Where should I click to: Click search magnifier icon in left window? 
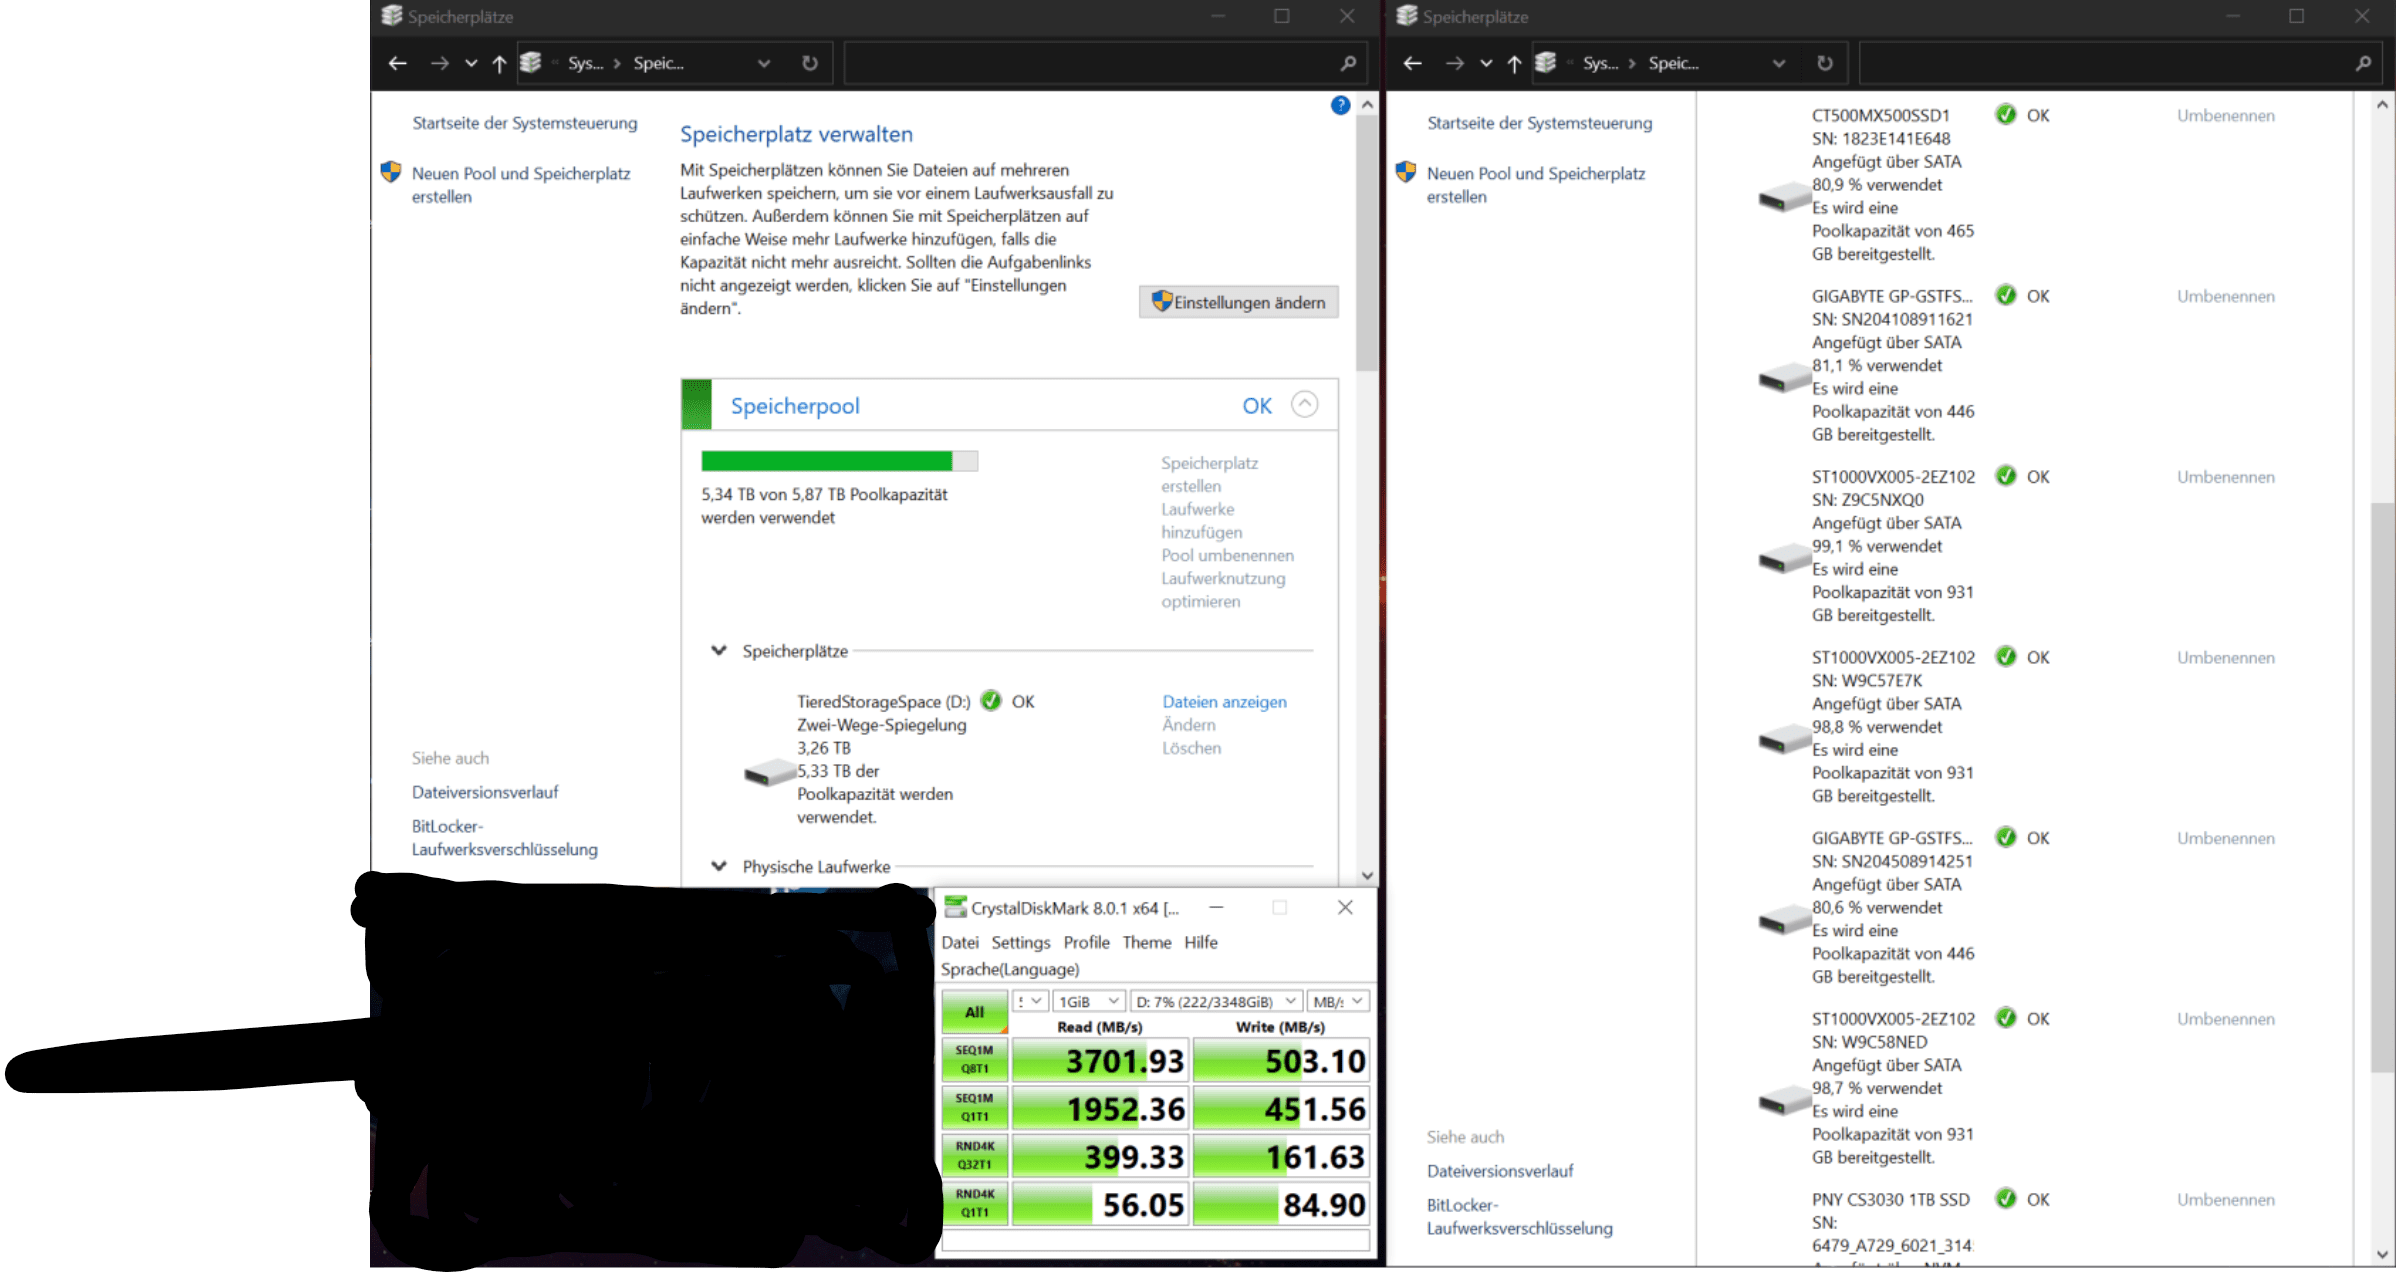coord(1348,63)
